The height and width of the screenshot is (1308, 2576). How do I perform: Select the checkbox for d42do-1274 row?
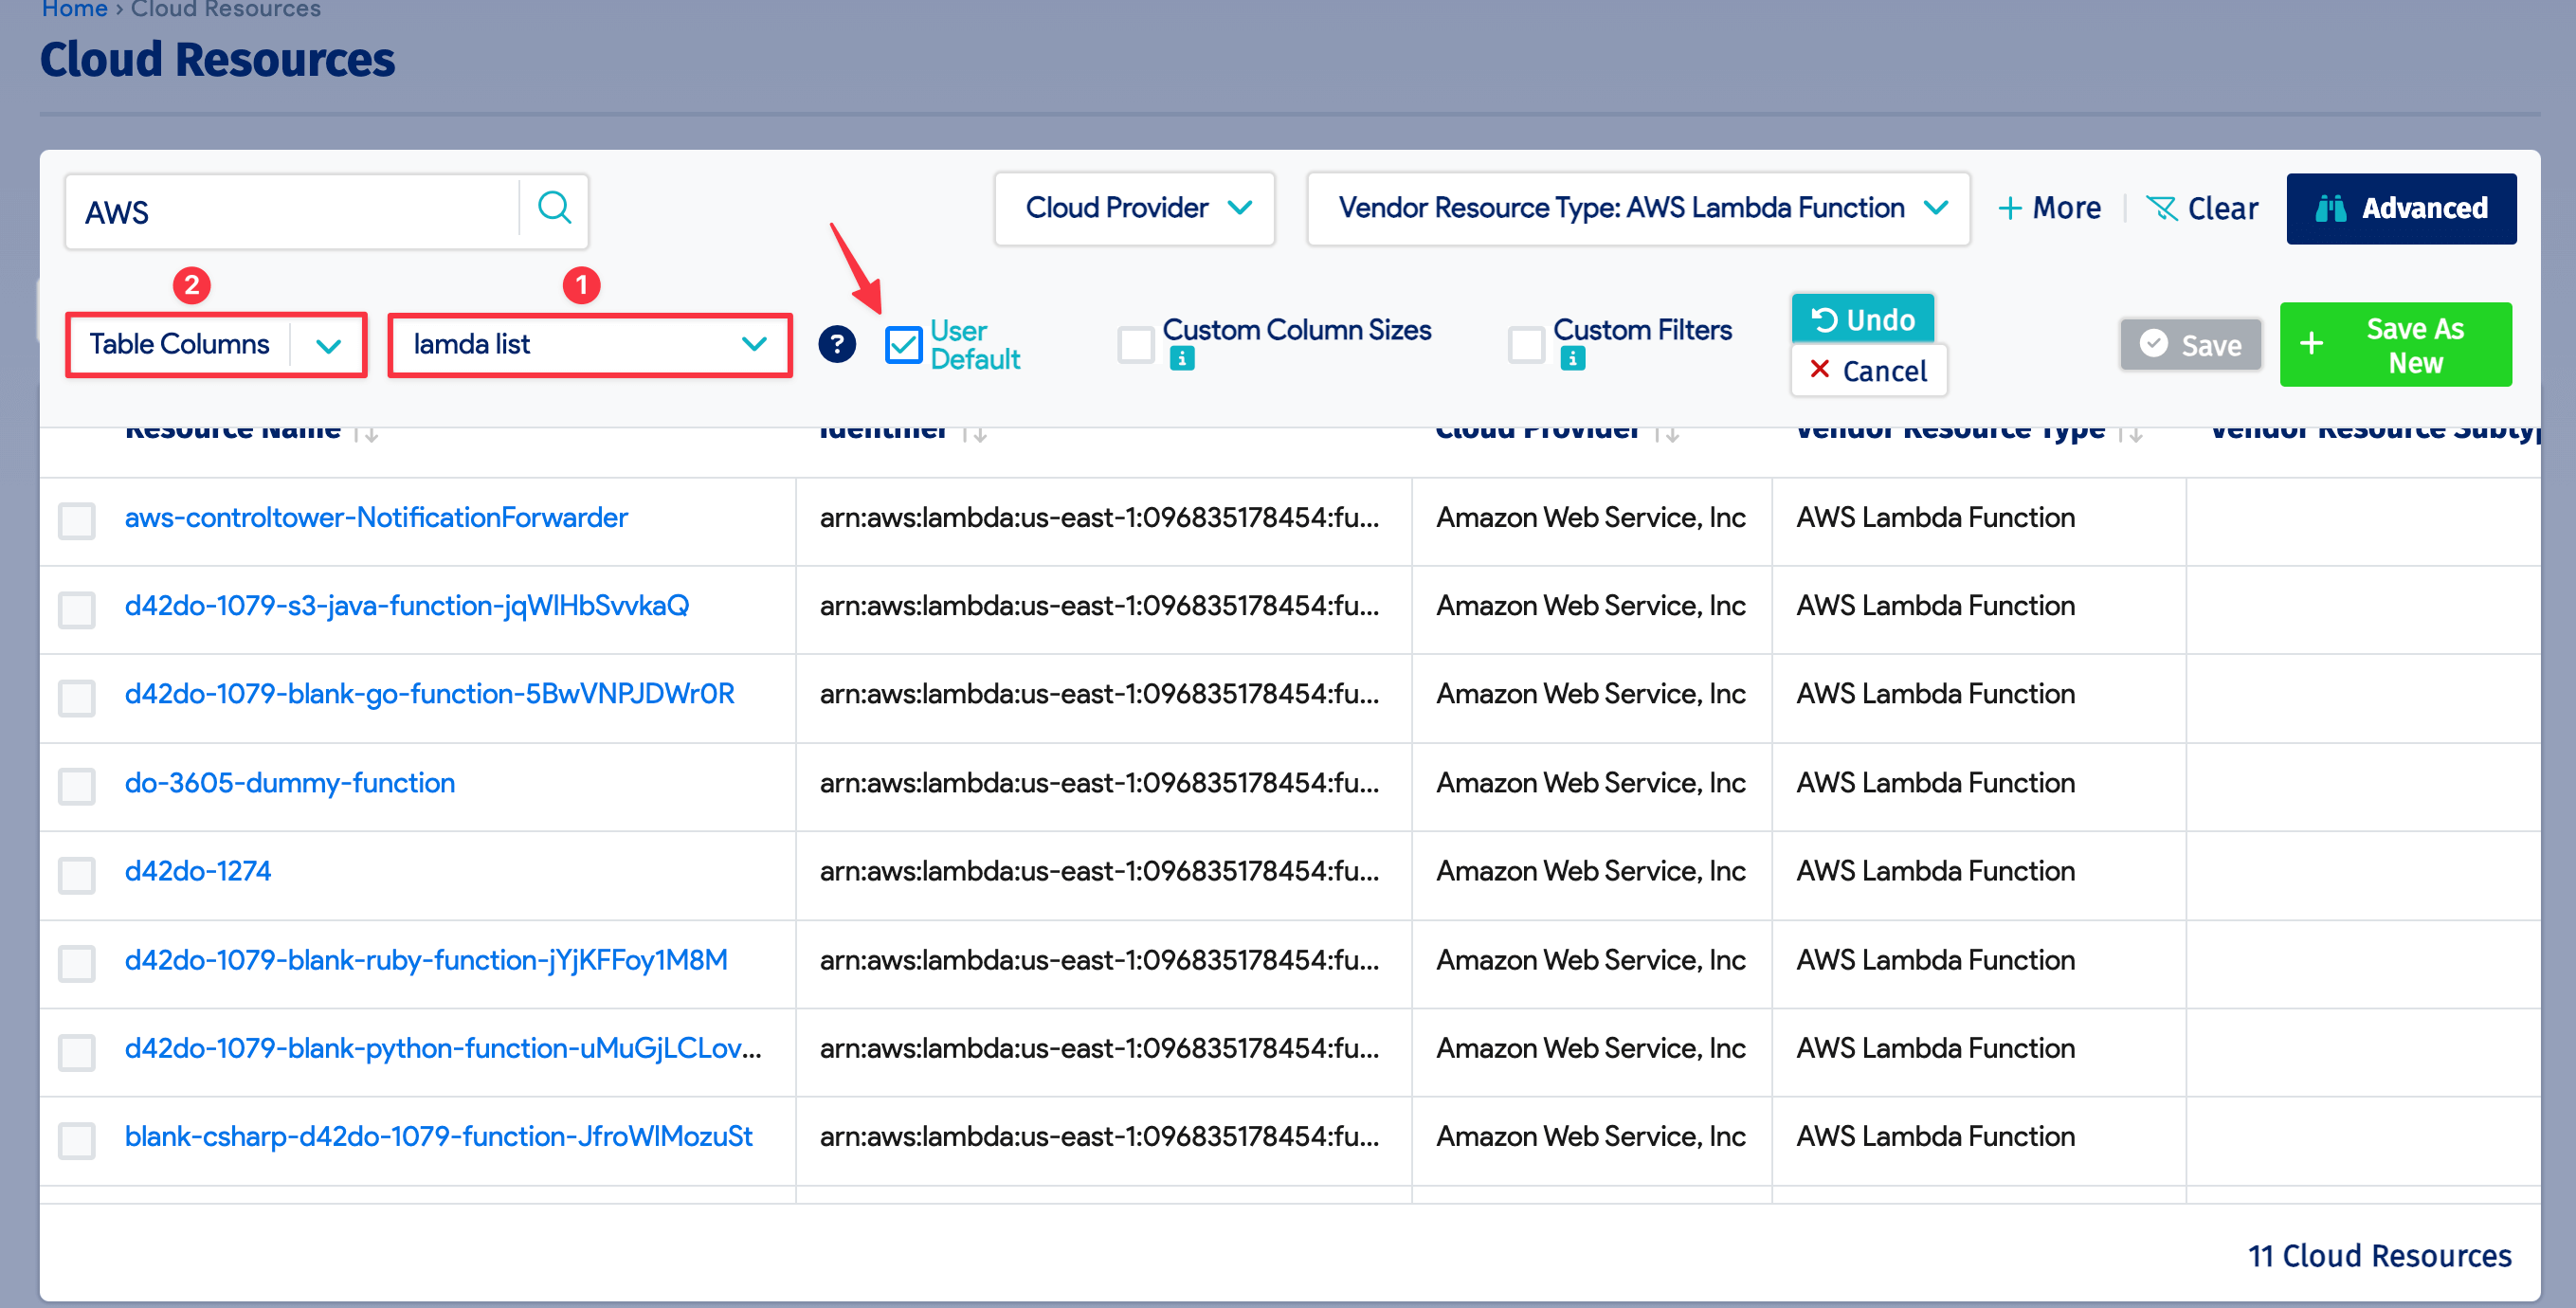pyautogui.click(x=76, y=875)
